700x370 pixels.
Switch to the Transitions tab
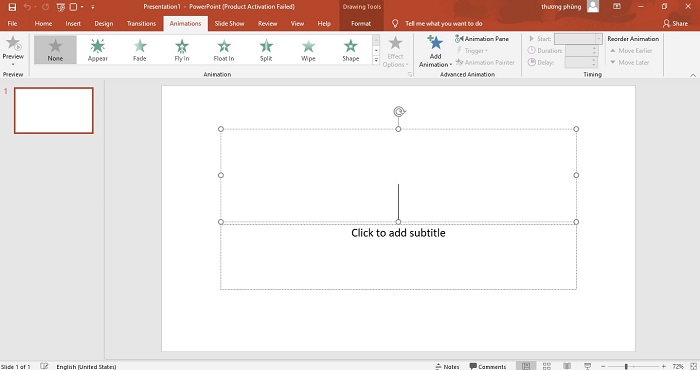[141, 24]
